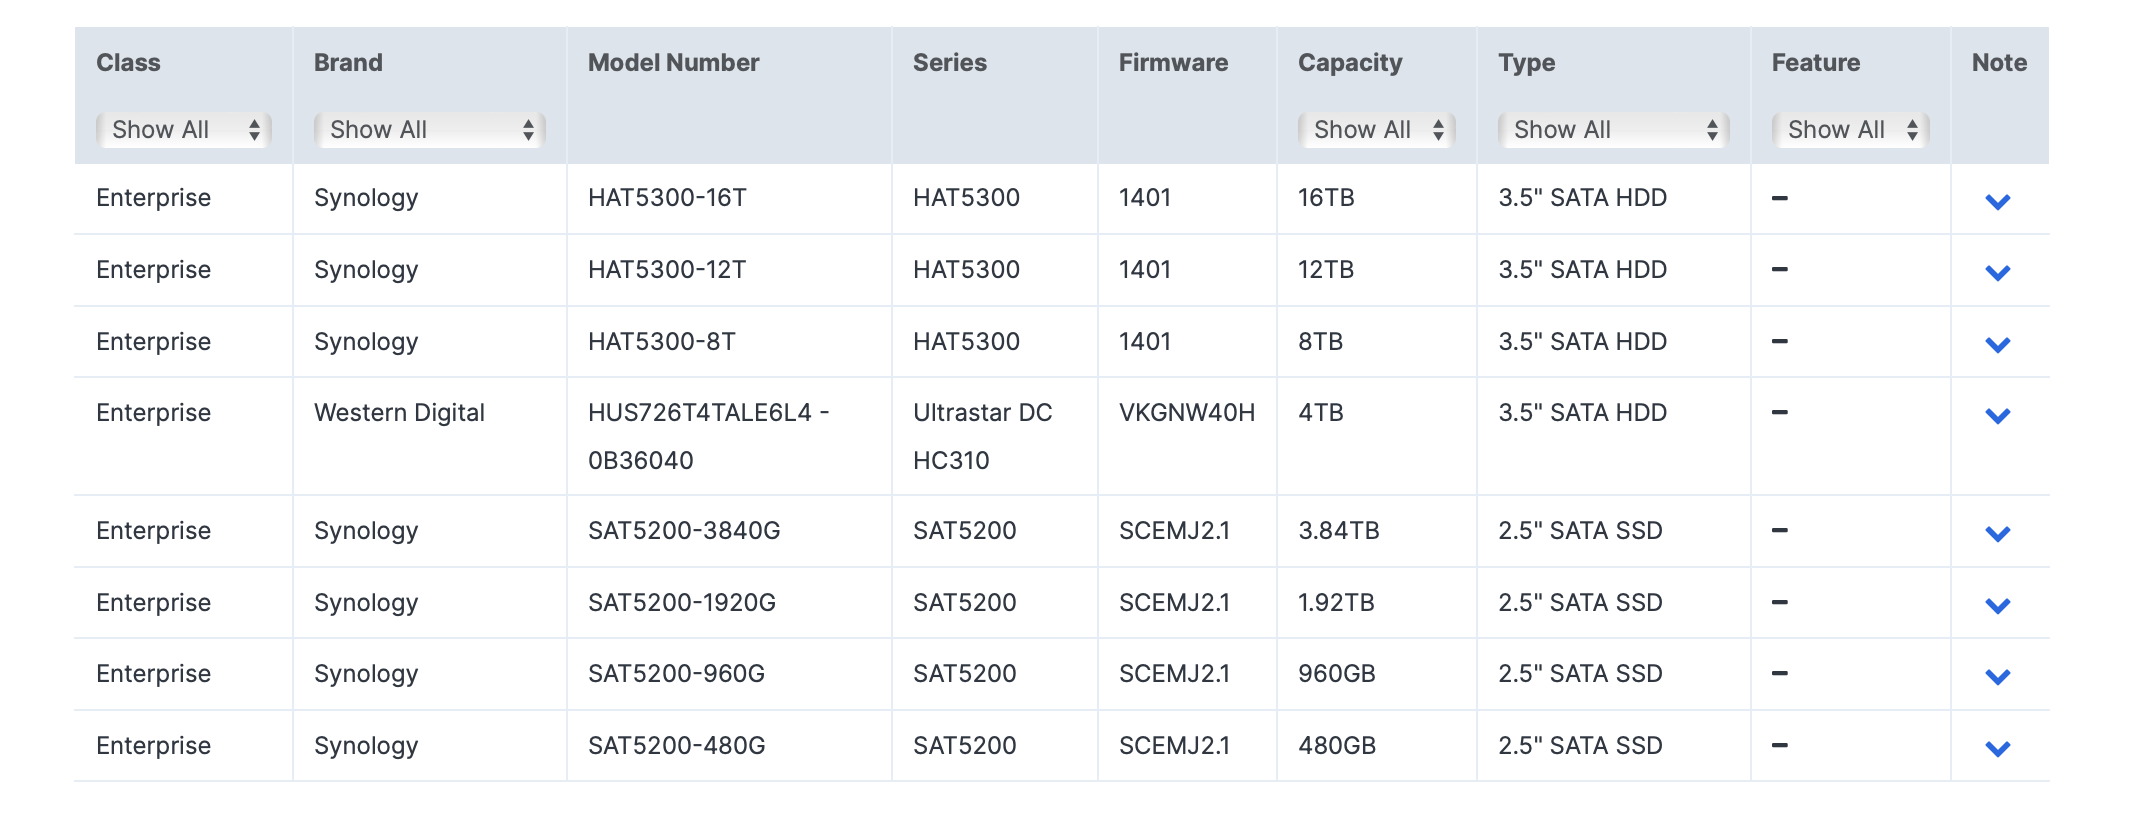Click the 4TB capacity cell
This screenshot has height=828, width=2138.
coord(1320,413)
